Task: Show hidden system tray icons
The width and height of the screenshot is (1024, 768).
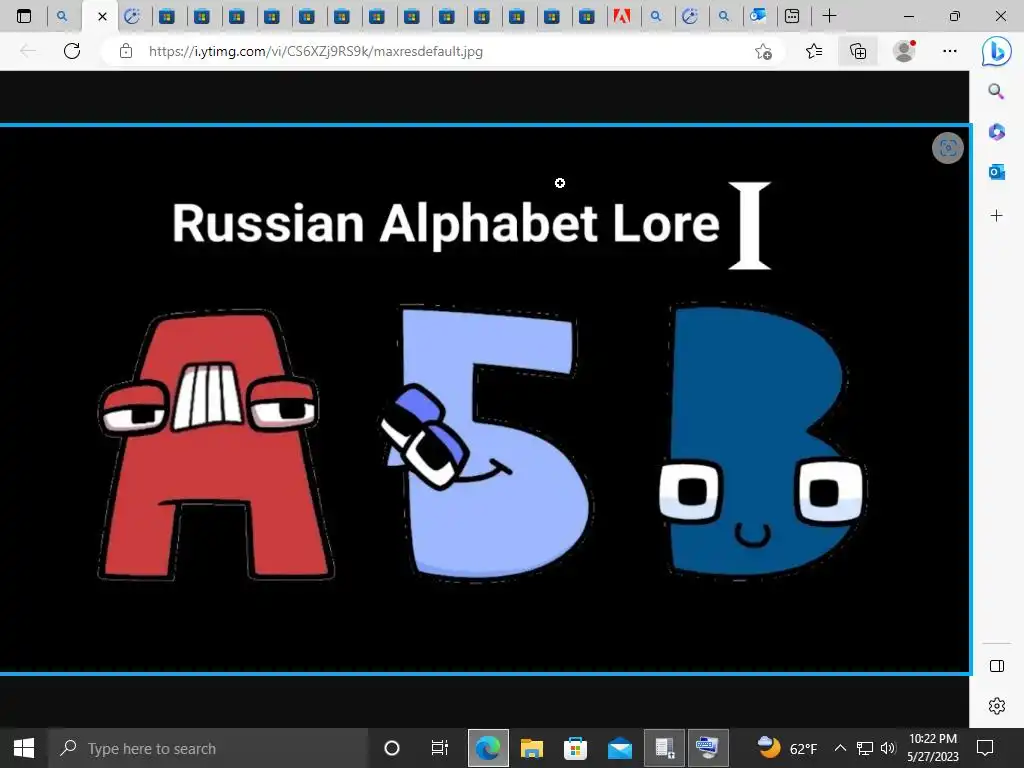Action: [x=840, y=748]
